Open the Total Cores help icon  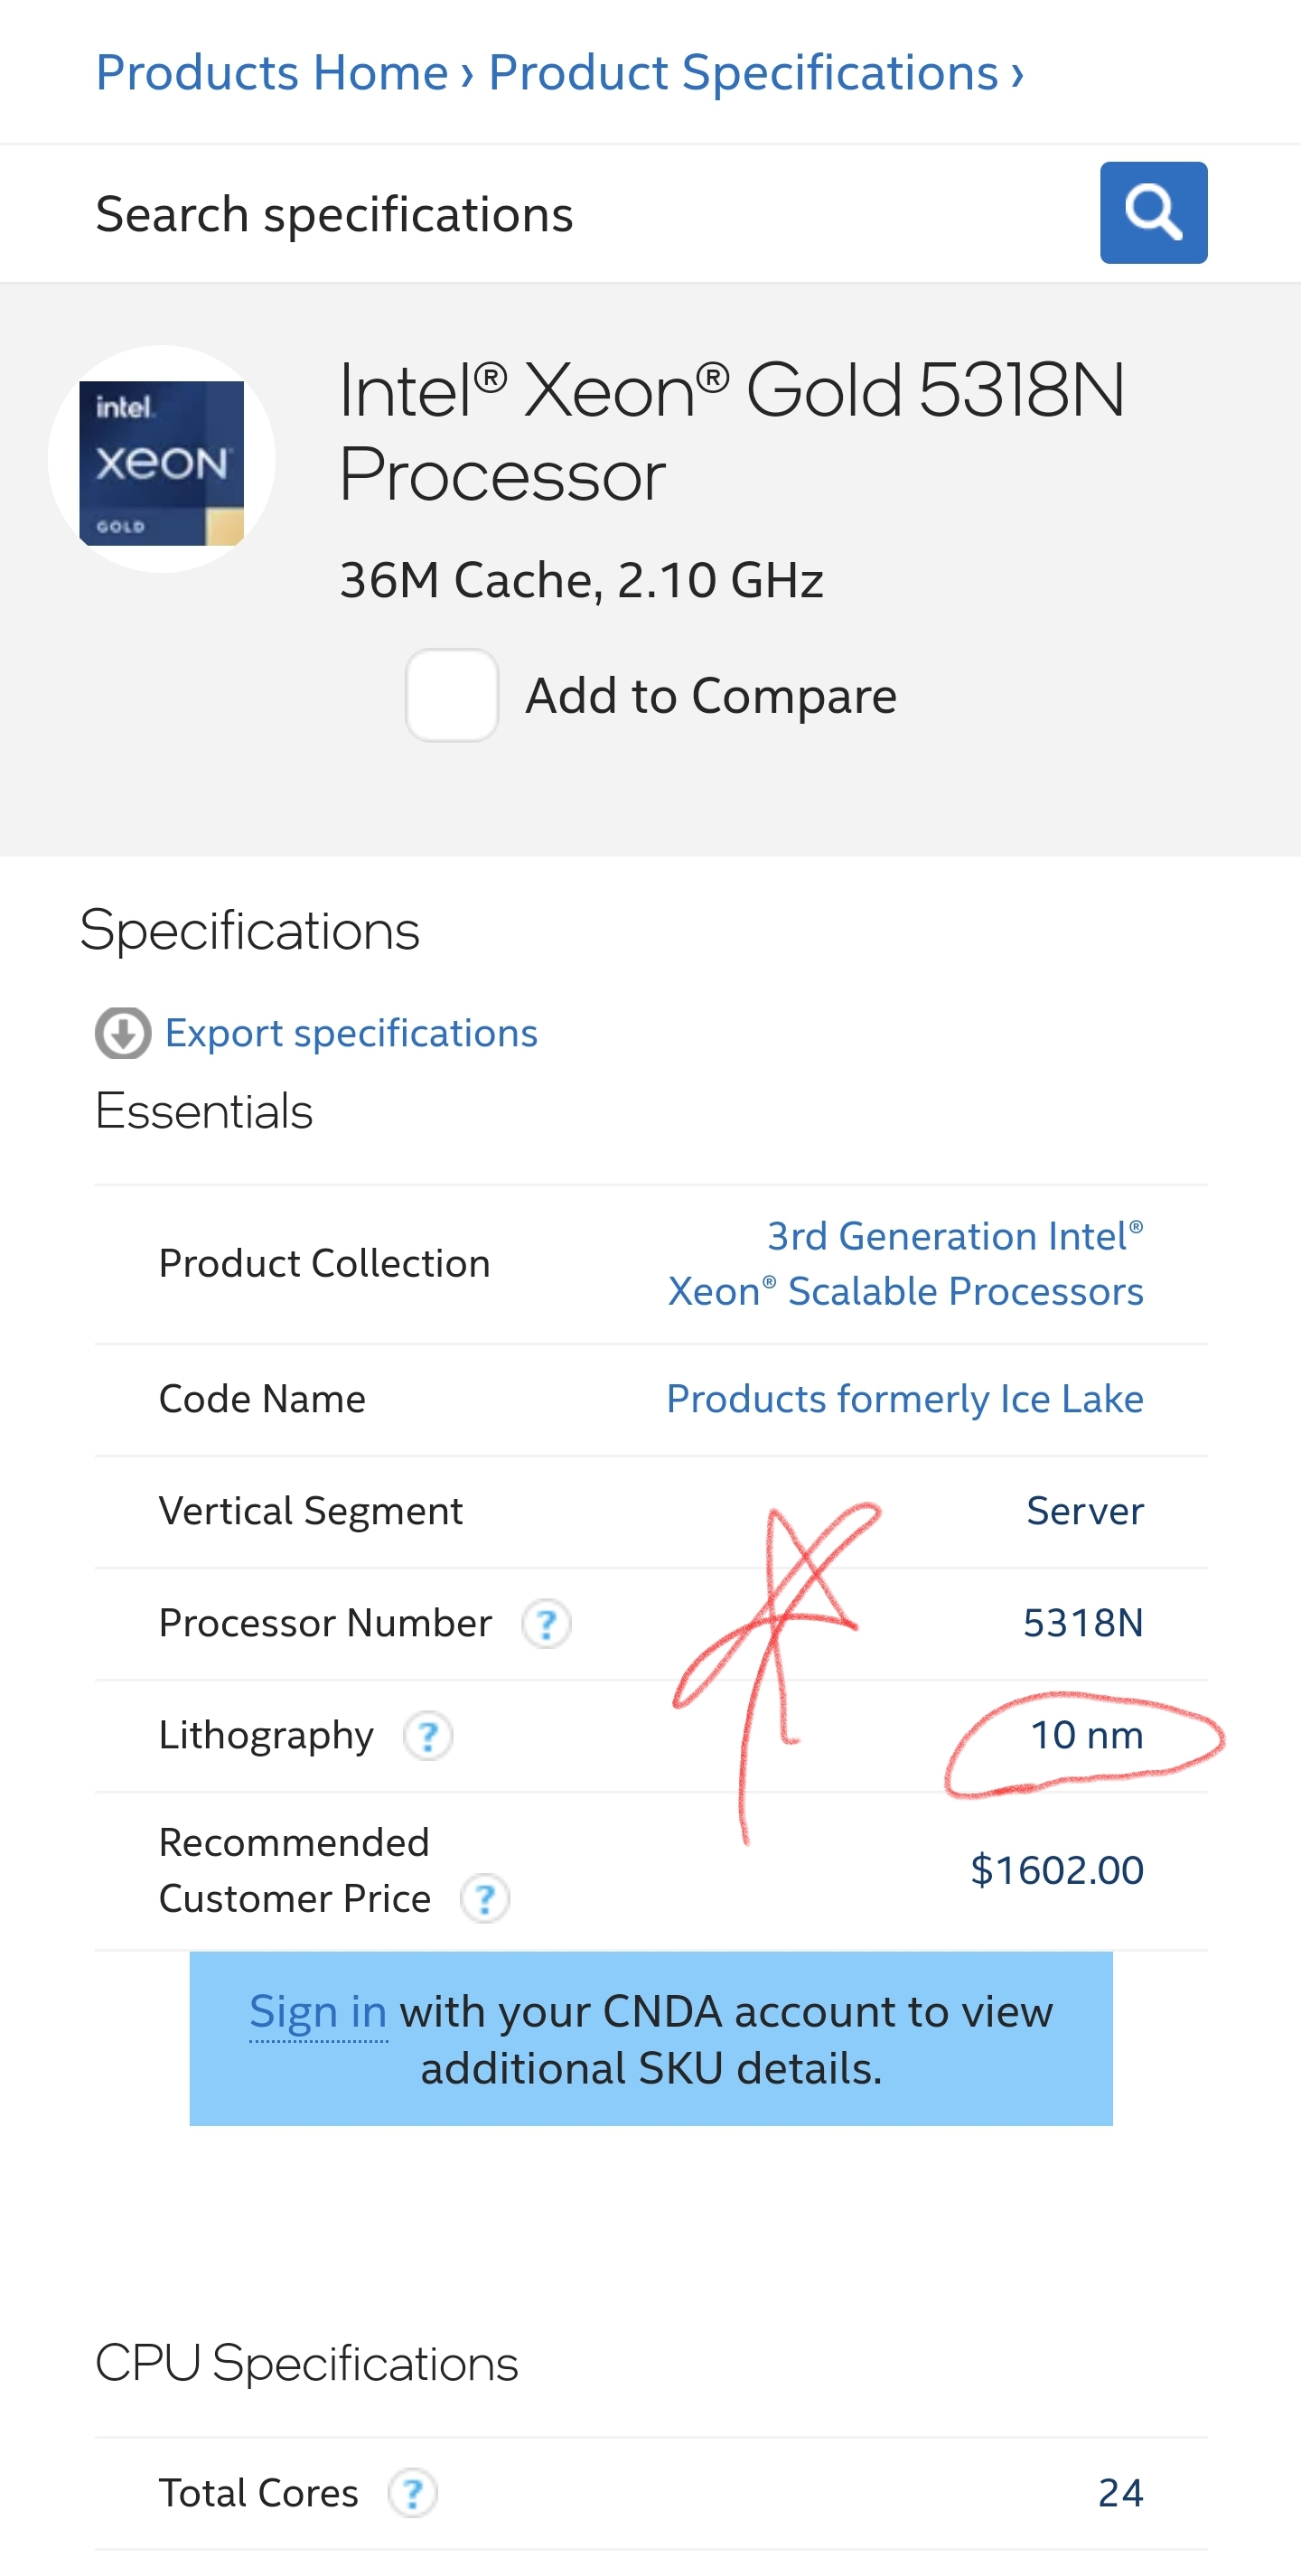tap(413, 2494)
